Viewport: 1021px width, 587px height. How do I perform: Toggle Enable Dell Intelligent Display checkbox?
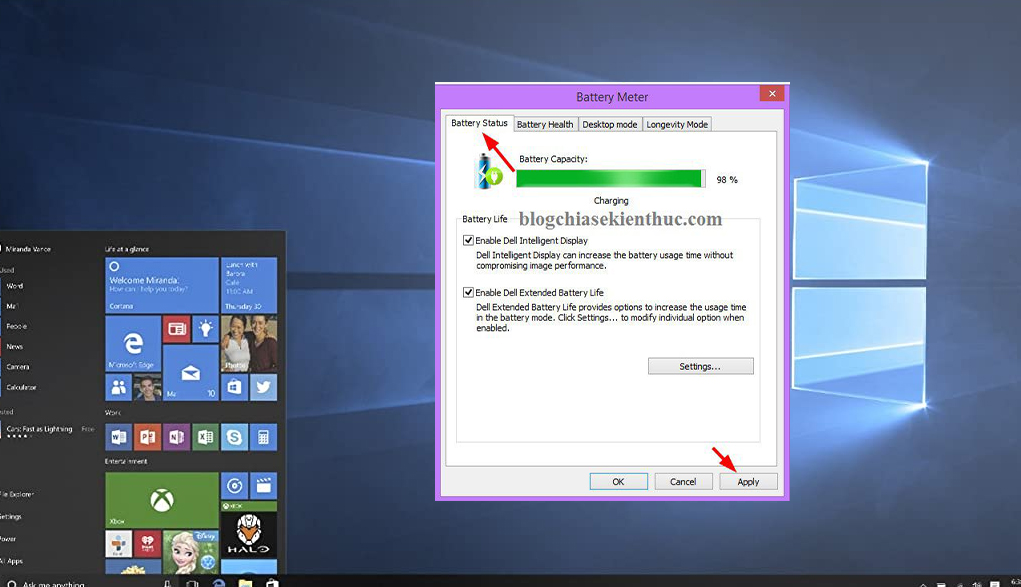click(468, 240)
